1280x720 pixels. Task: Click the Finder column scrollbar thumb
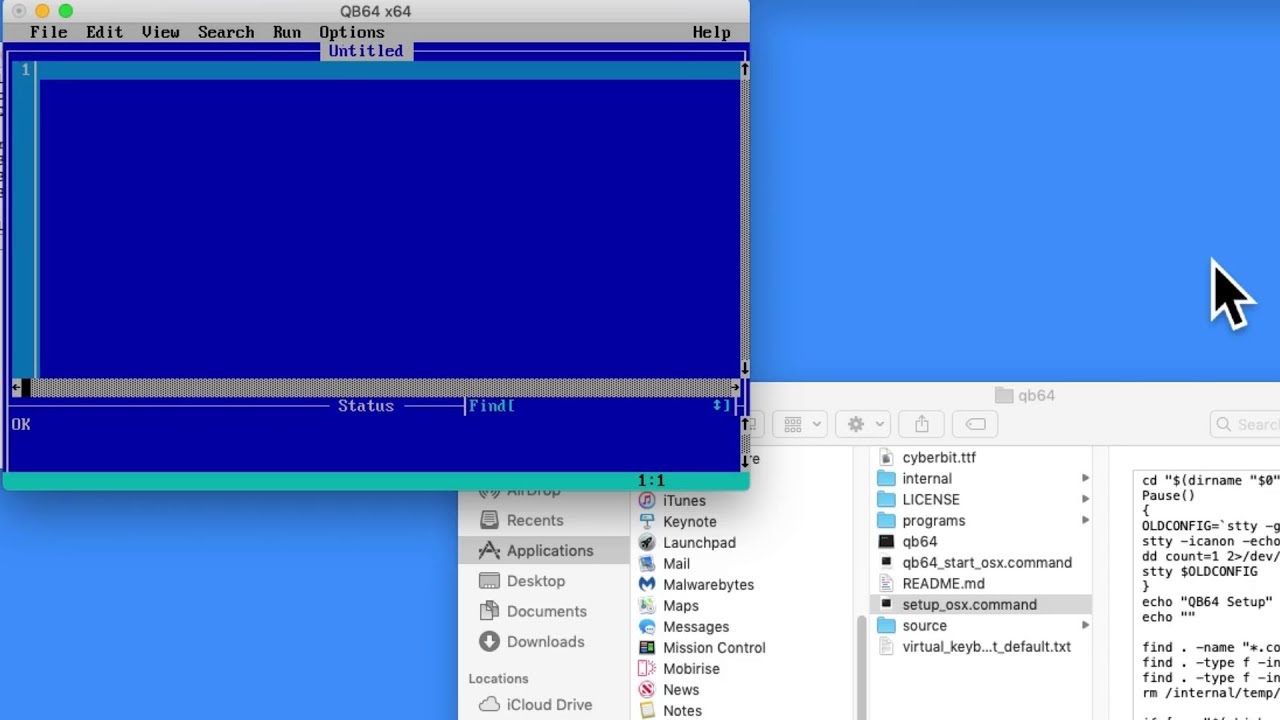pos(862,668)
